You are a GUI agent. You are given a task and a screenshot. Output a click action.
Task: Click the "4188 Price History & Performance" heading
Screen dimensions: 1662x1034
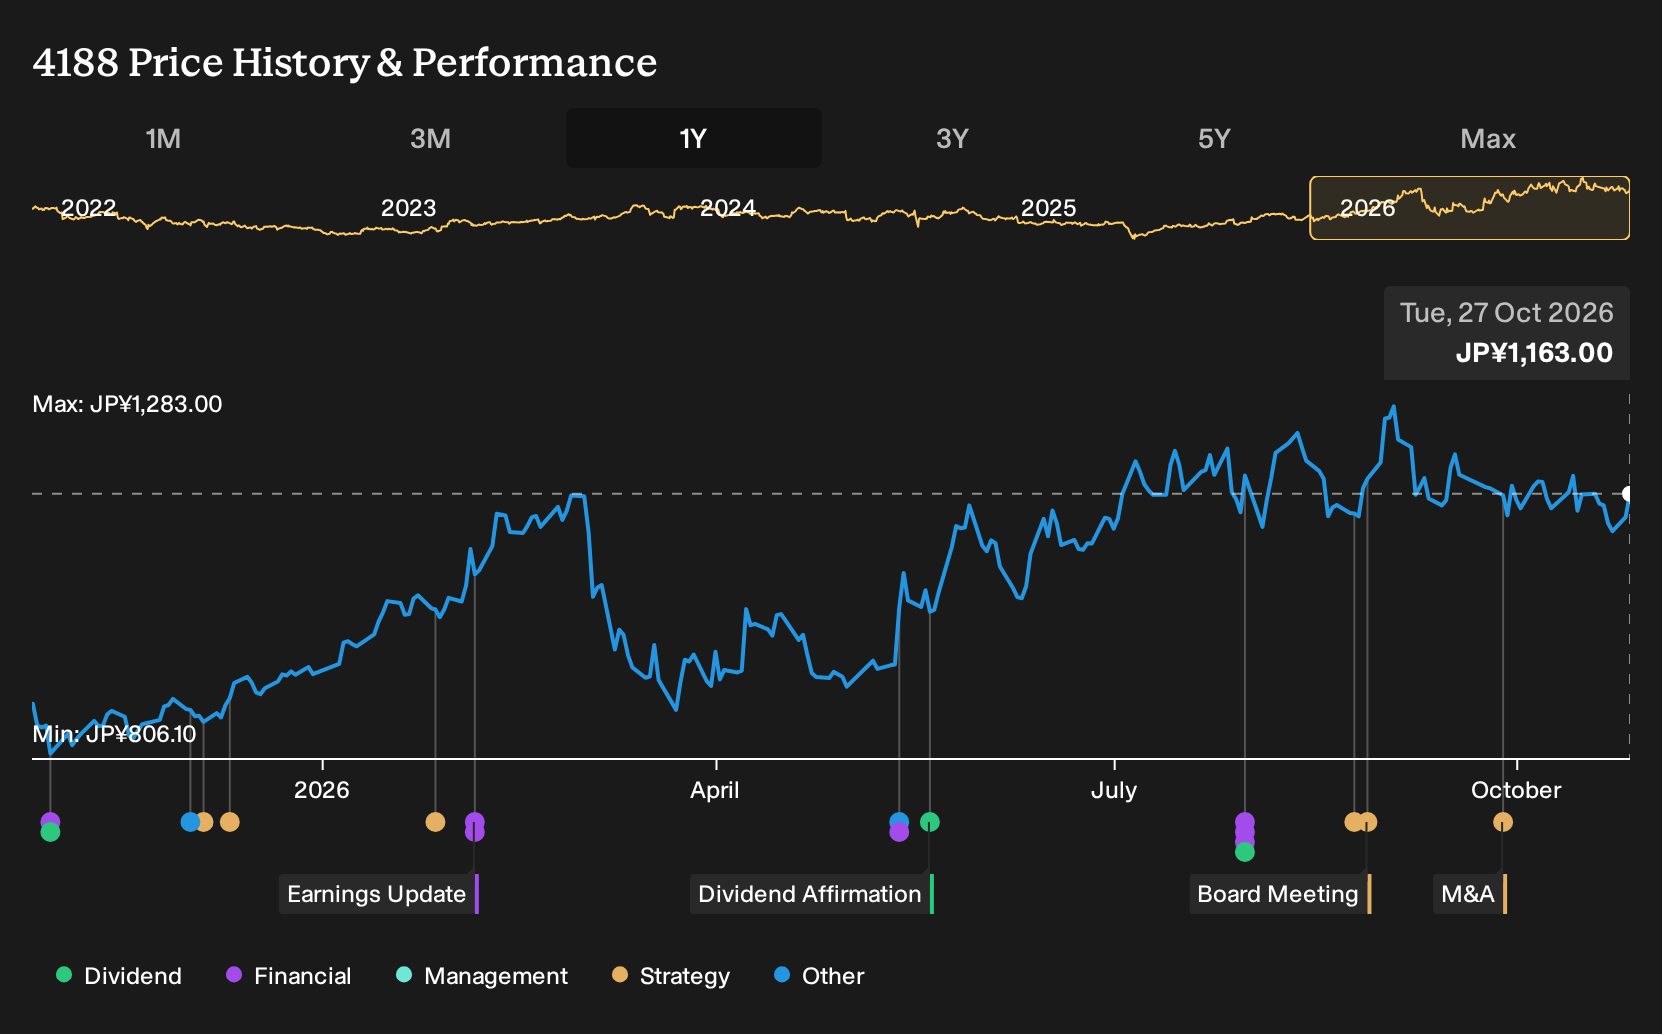(x=345, y=62)
